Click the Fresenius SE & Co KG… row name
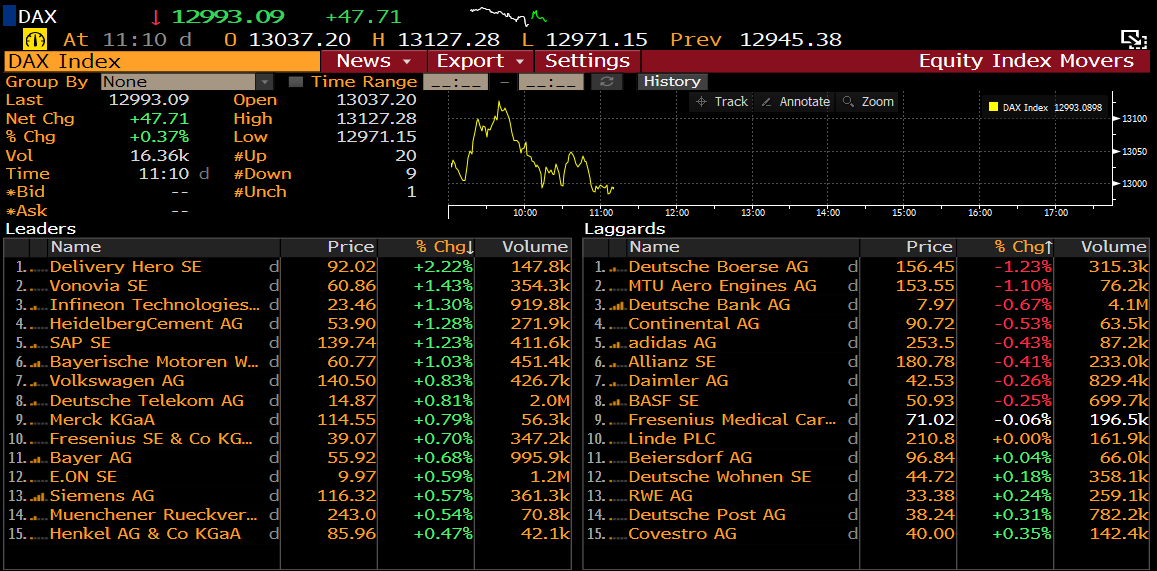Screen dimensions: 1157x571 click(x=151, y=439)
